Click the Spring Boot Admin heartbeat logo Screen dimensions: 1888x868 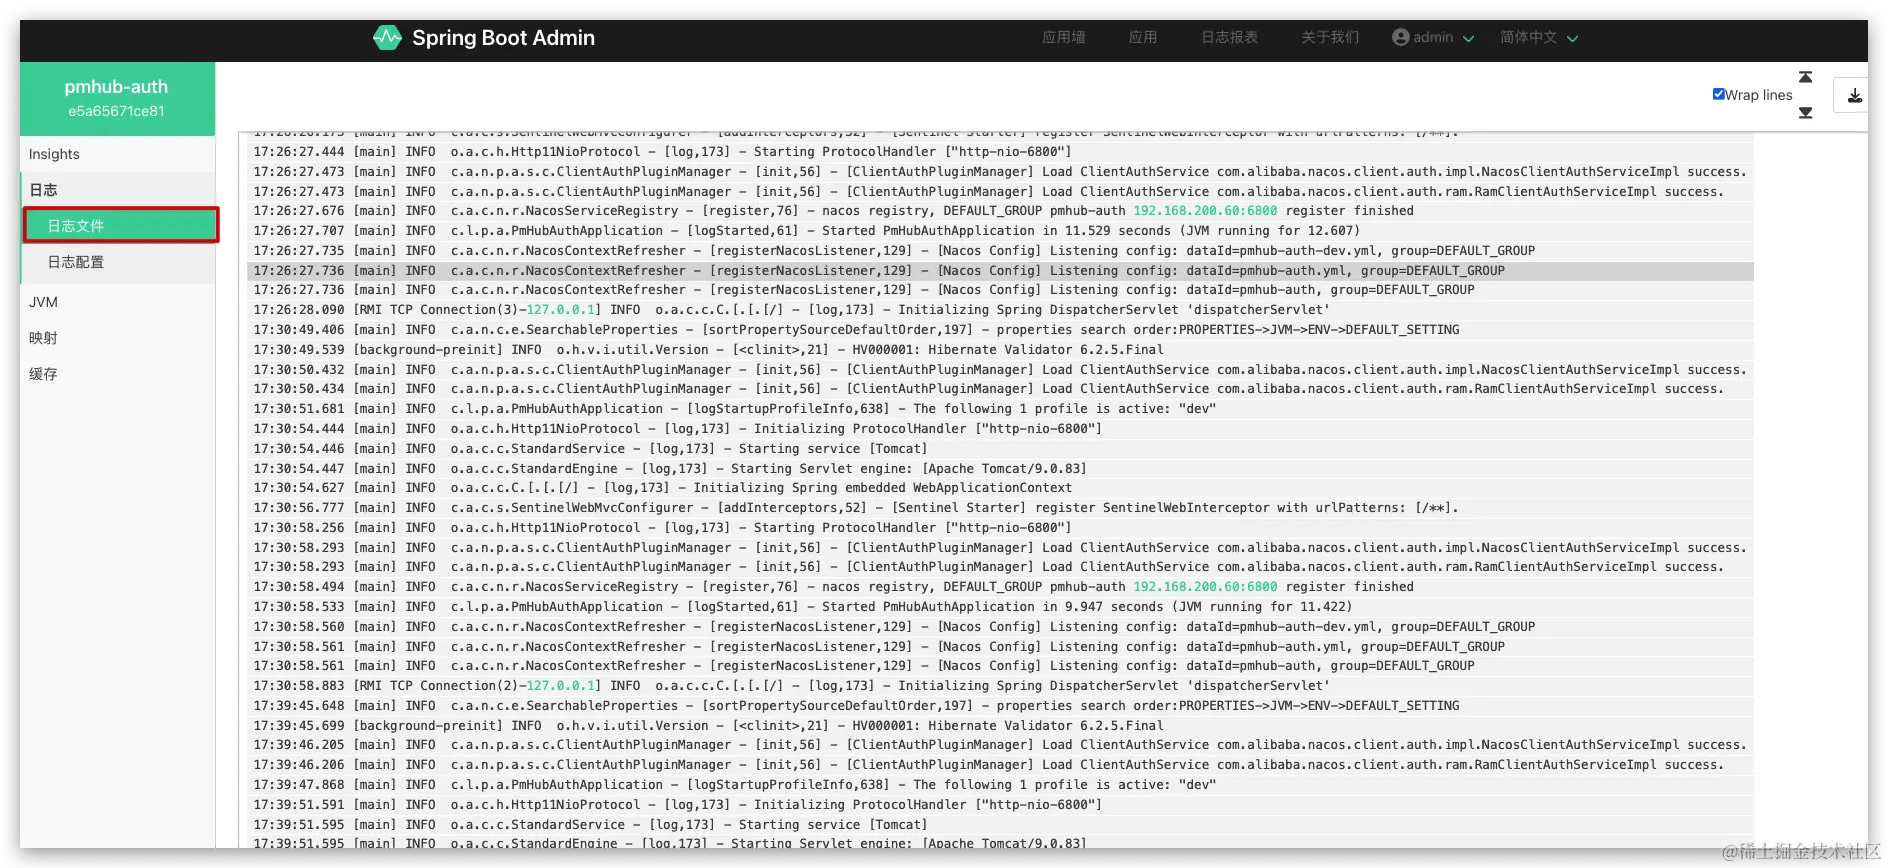tap(387, 38)
